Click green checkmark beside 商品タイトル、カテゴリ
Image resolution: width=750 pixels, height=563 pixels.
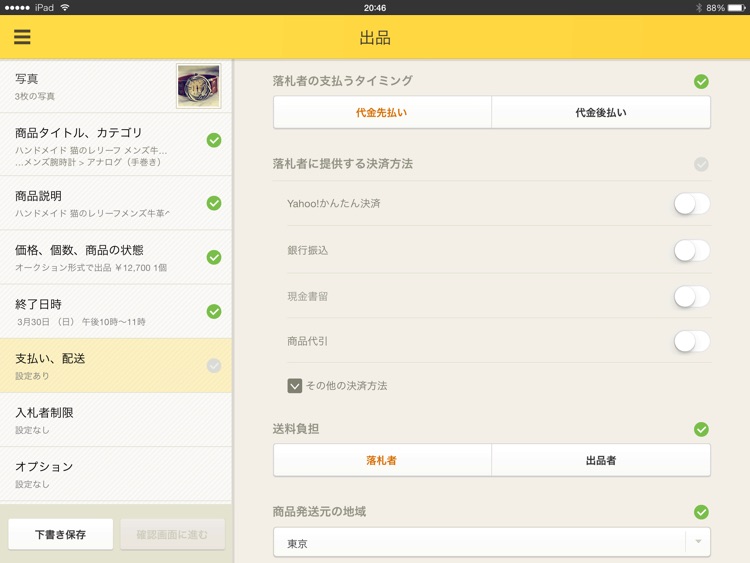(x=214, y=140)
